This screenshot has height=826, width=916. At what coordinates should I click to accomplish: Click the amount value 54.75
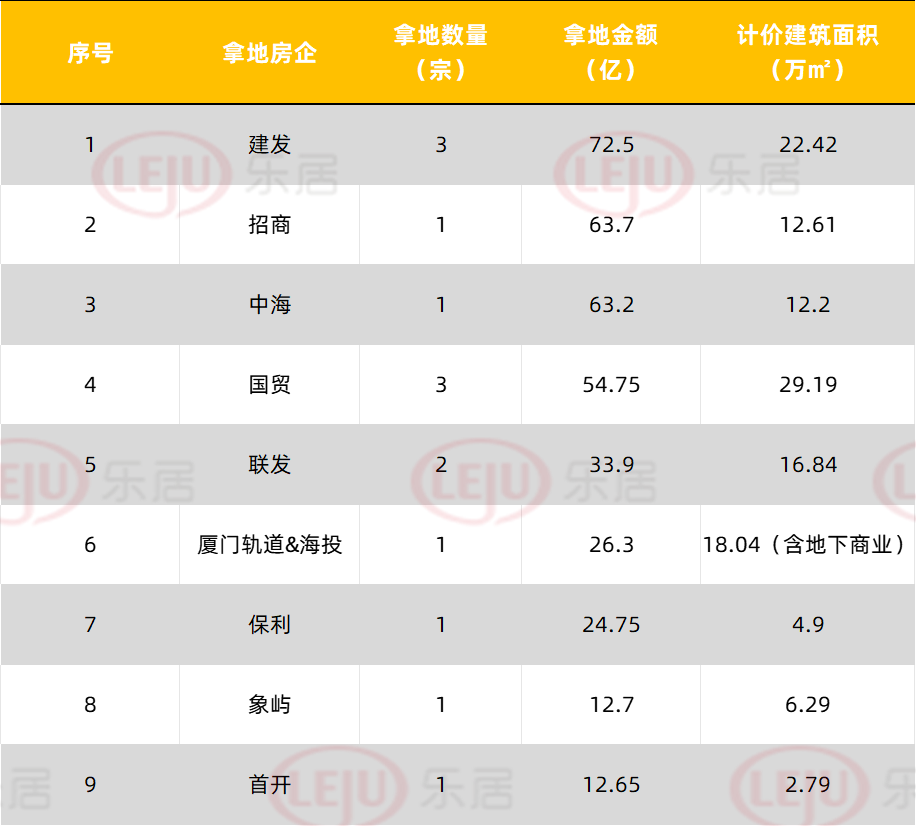(611, 384)
